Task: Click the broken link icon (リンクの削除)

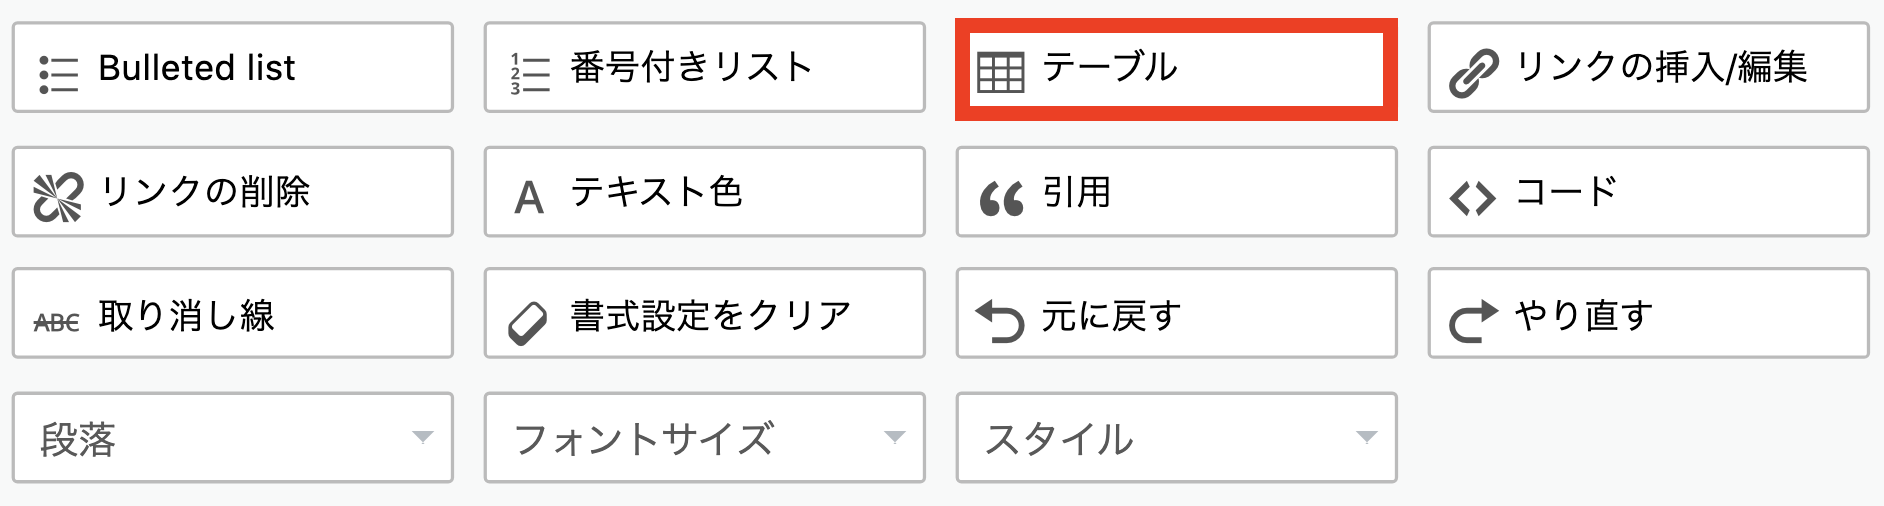Action: 58,197
